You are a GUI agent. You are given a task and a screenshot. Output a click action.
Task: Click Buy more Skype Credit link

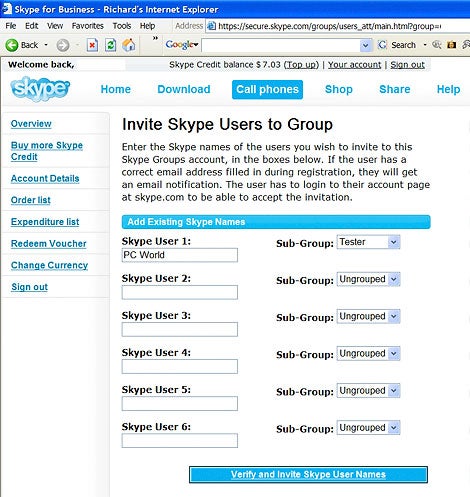pos(47,151)
